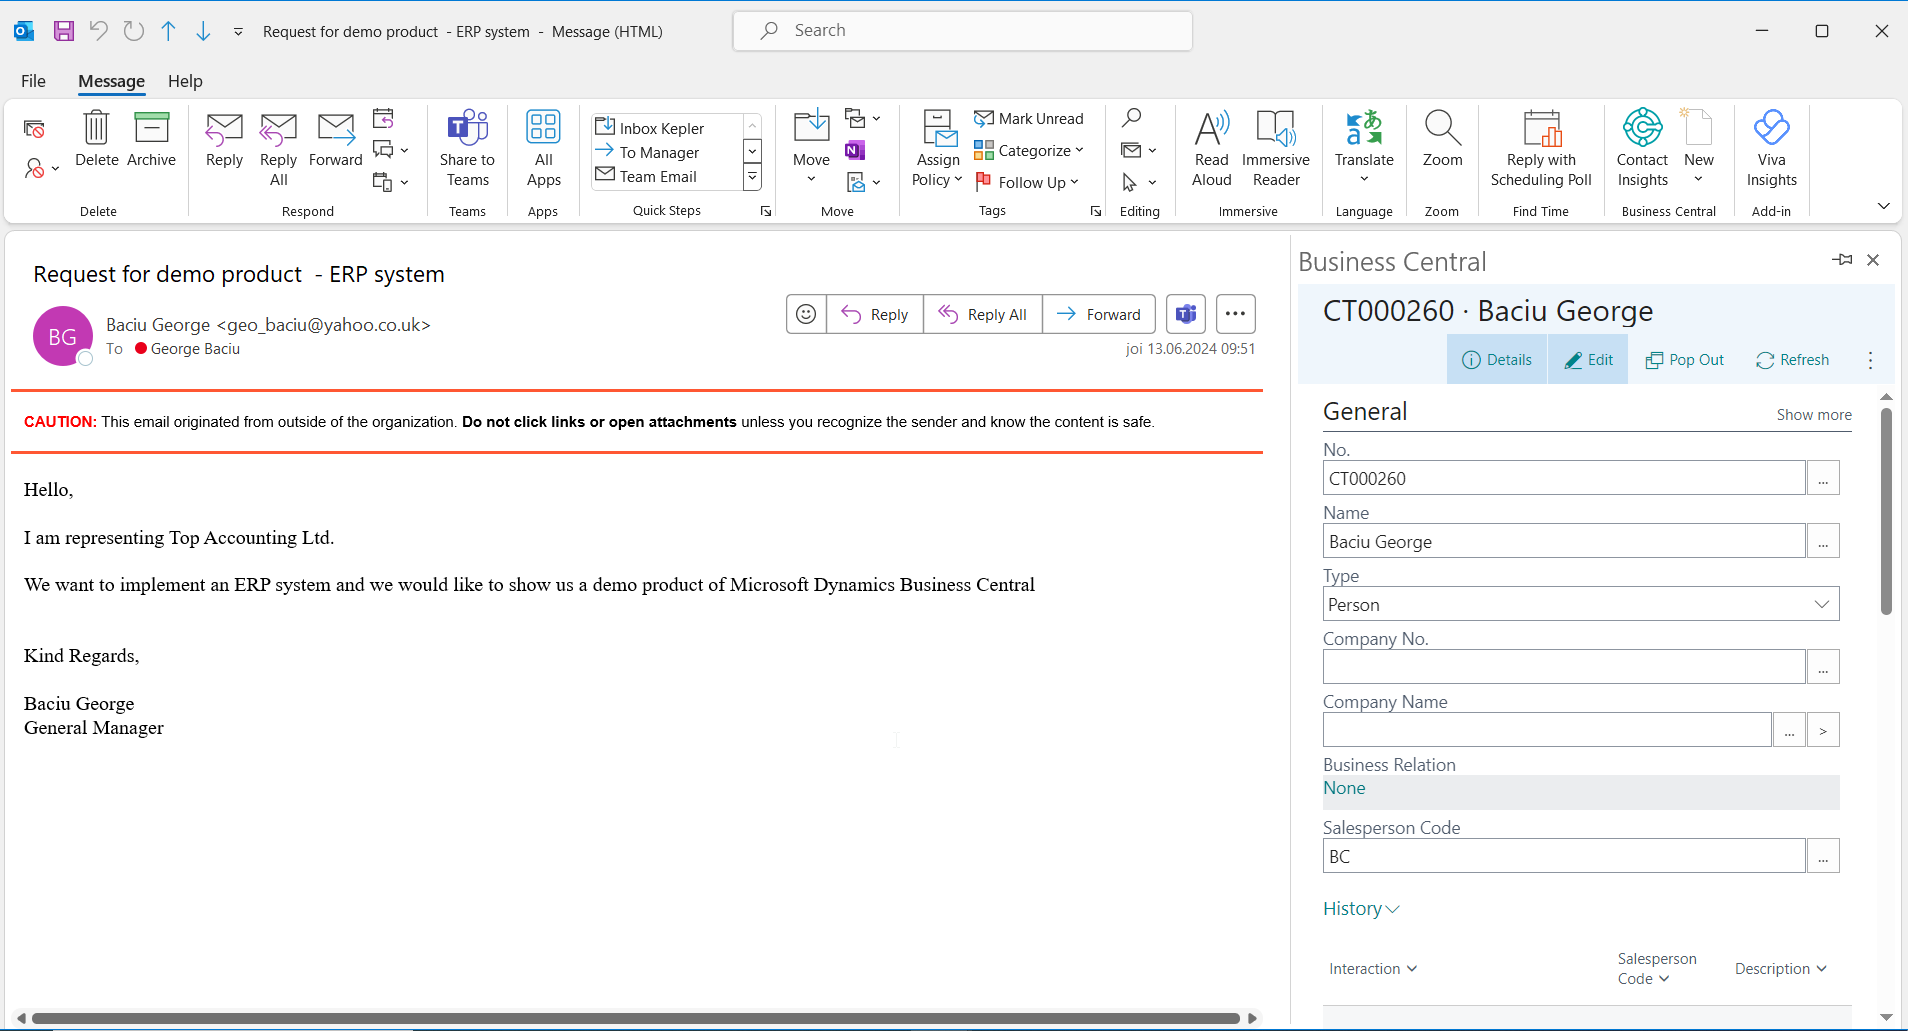The image size is (1908, 1031).
Task: Send to OneNote icon
Action: point(855,151)
